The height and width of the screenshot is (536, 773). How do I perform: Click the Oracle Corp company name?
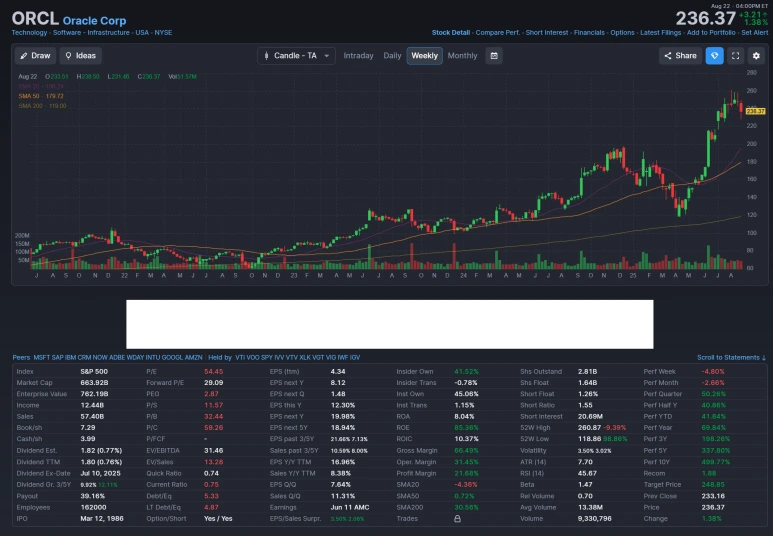(x=94, y=21)
